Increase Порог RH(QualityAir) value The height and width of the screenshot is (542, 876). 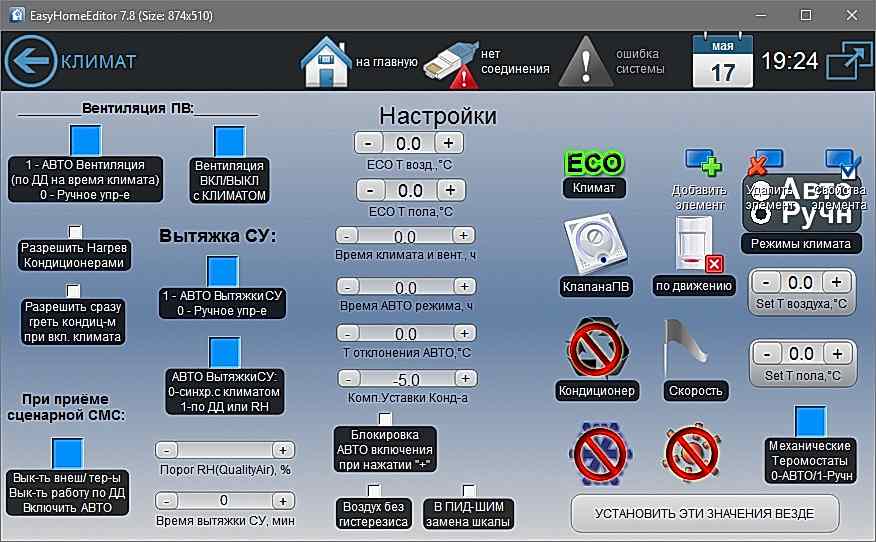click(283, 450)
